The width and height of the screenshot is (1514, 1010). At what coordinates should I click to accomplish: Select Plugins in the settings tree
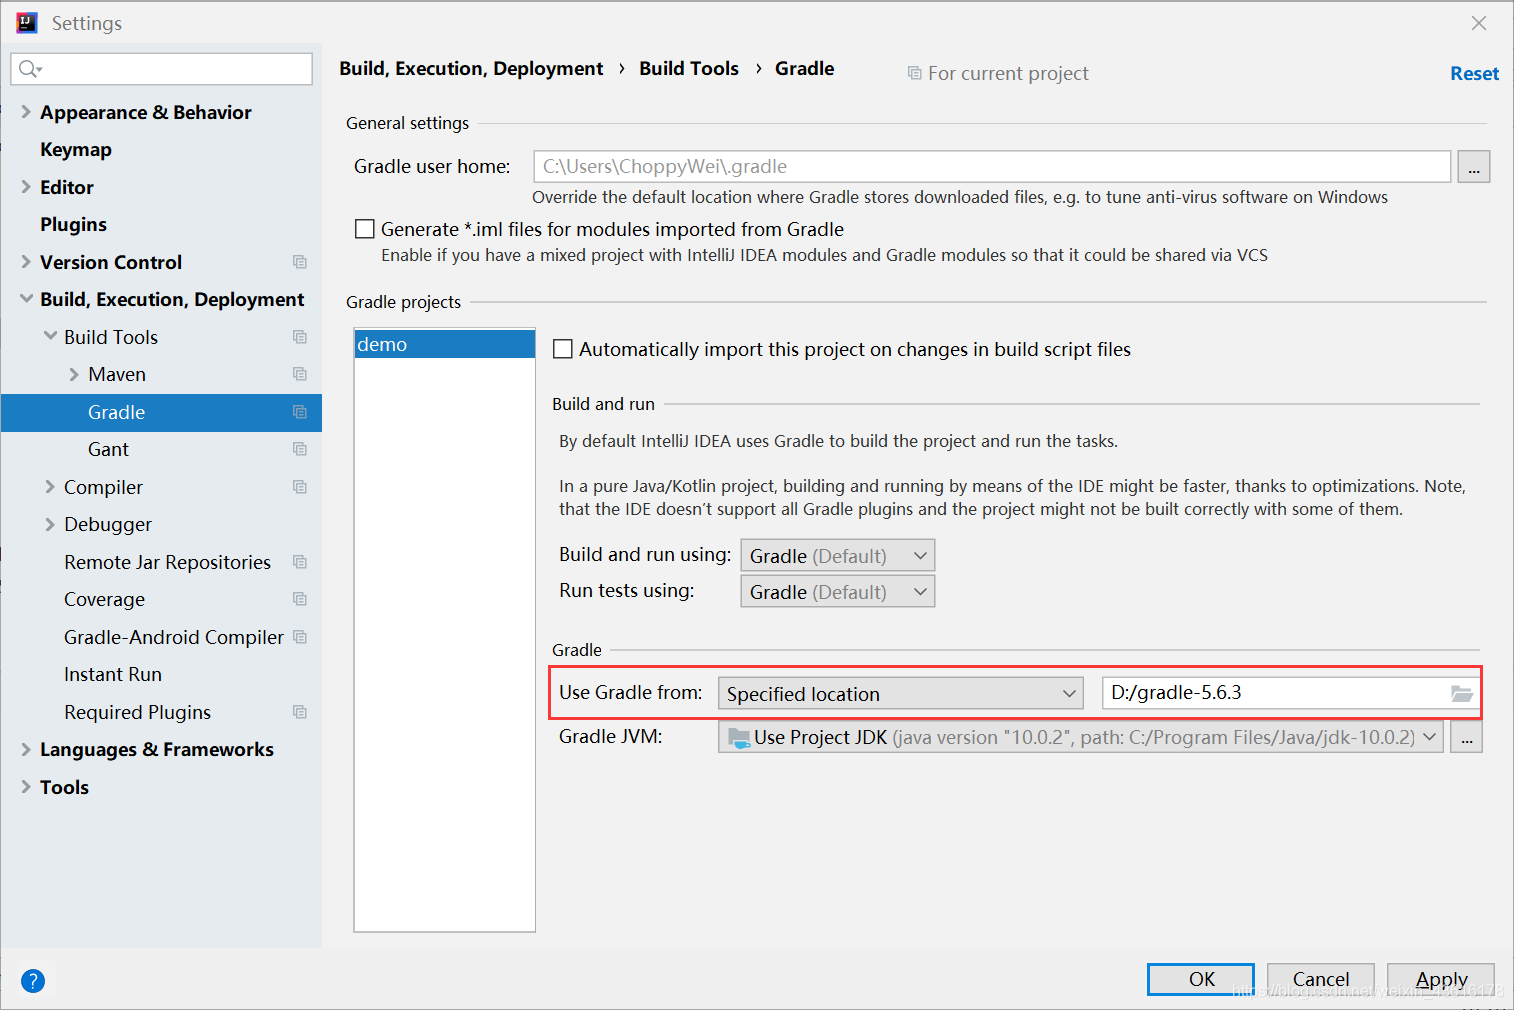[x=73, y=224]
